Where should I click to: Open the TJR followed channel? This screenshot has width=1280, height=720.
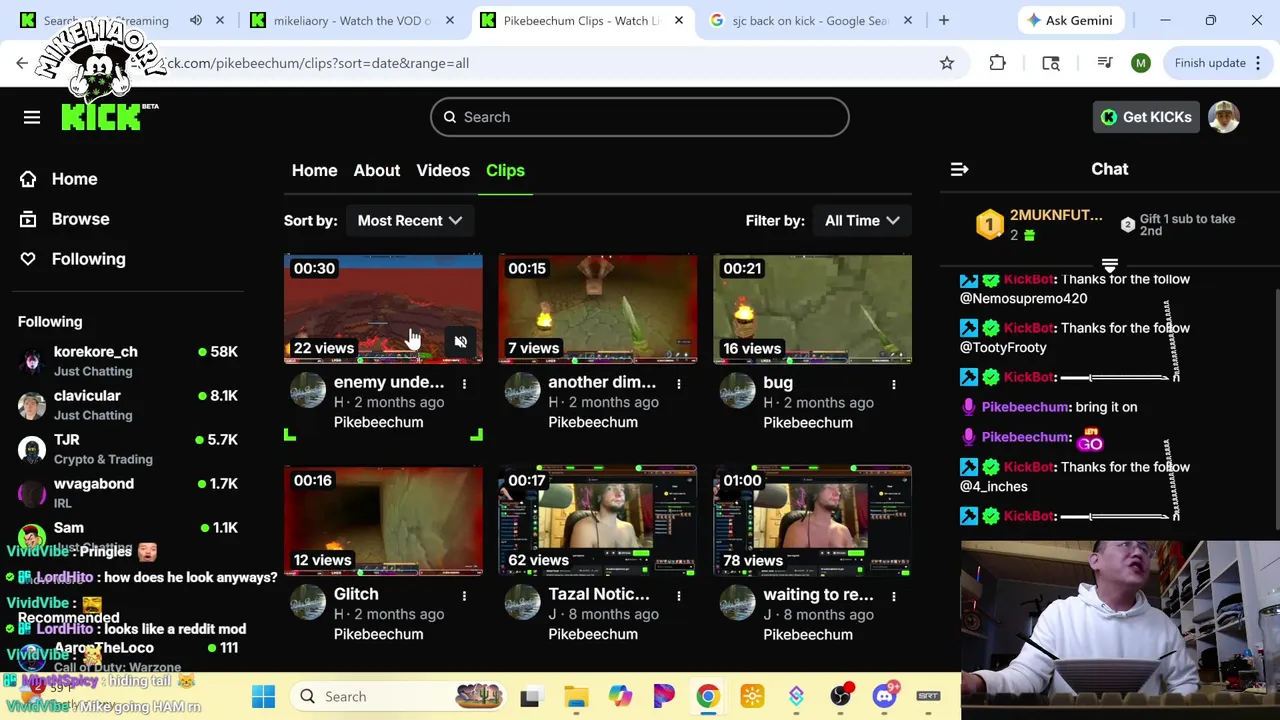pyautogui.click(x=128, y=449)
